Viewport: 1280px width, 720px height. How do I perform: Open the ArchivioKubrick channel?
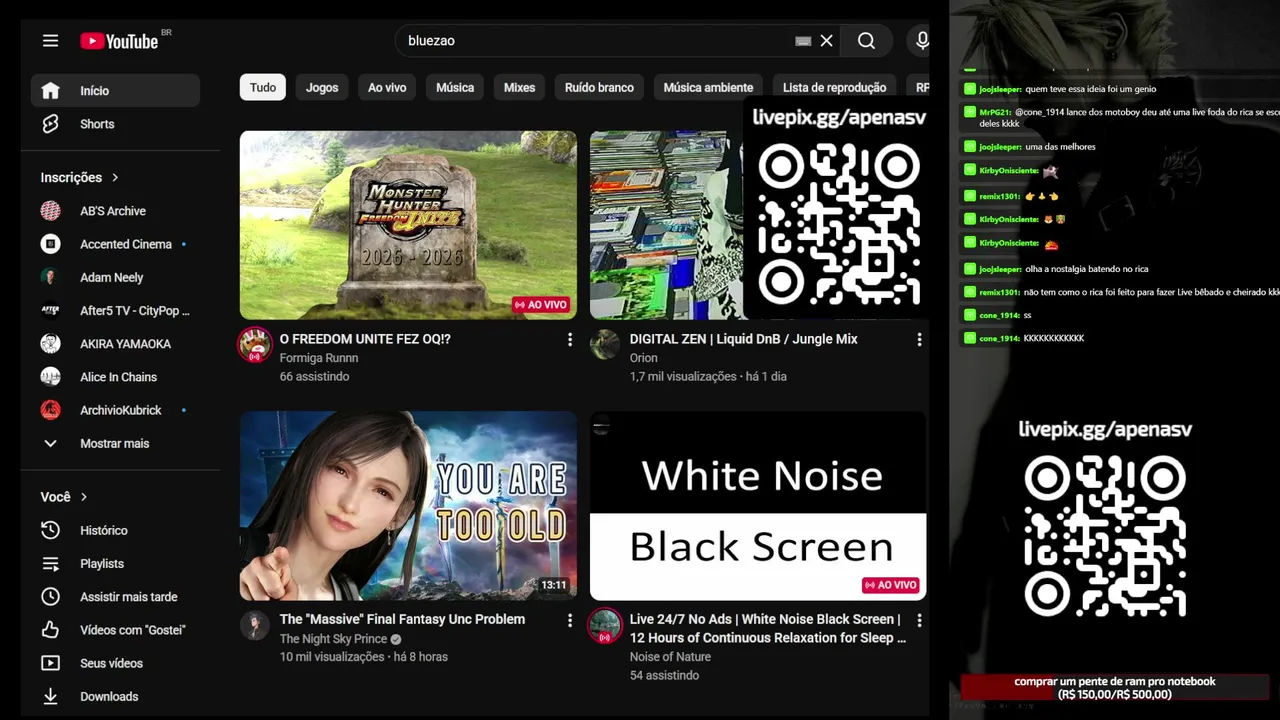tap(115, 410)
